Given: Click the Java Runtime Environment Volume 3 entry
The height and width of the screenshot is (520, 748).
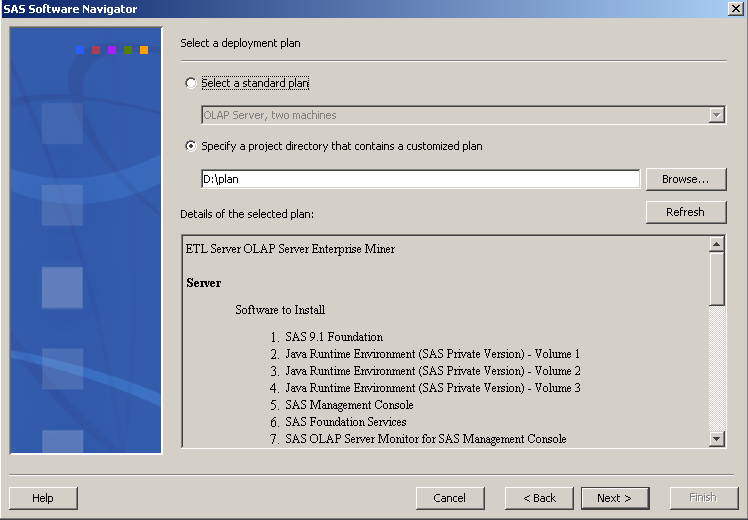Looking at the screenshot, I should point(433,388).
